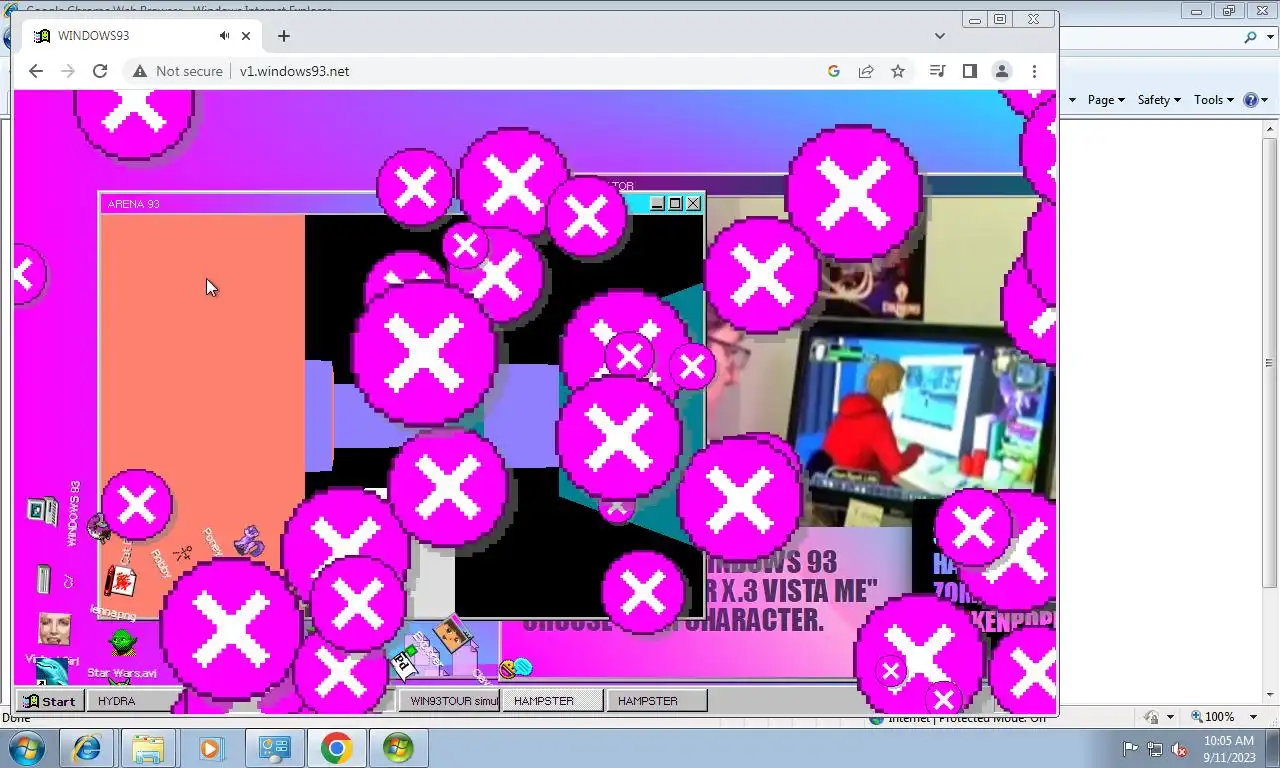Open the Google icon in the address bar
1280x768 pixels.
point(834,71)
